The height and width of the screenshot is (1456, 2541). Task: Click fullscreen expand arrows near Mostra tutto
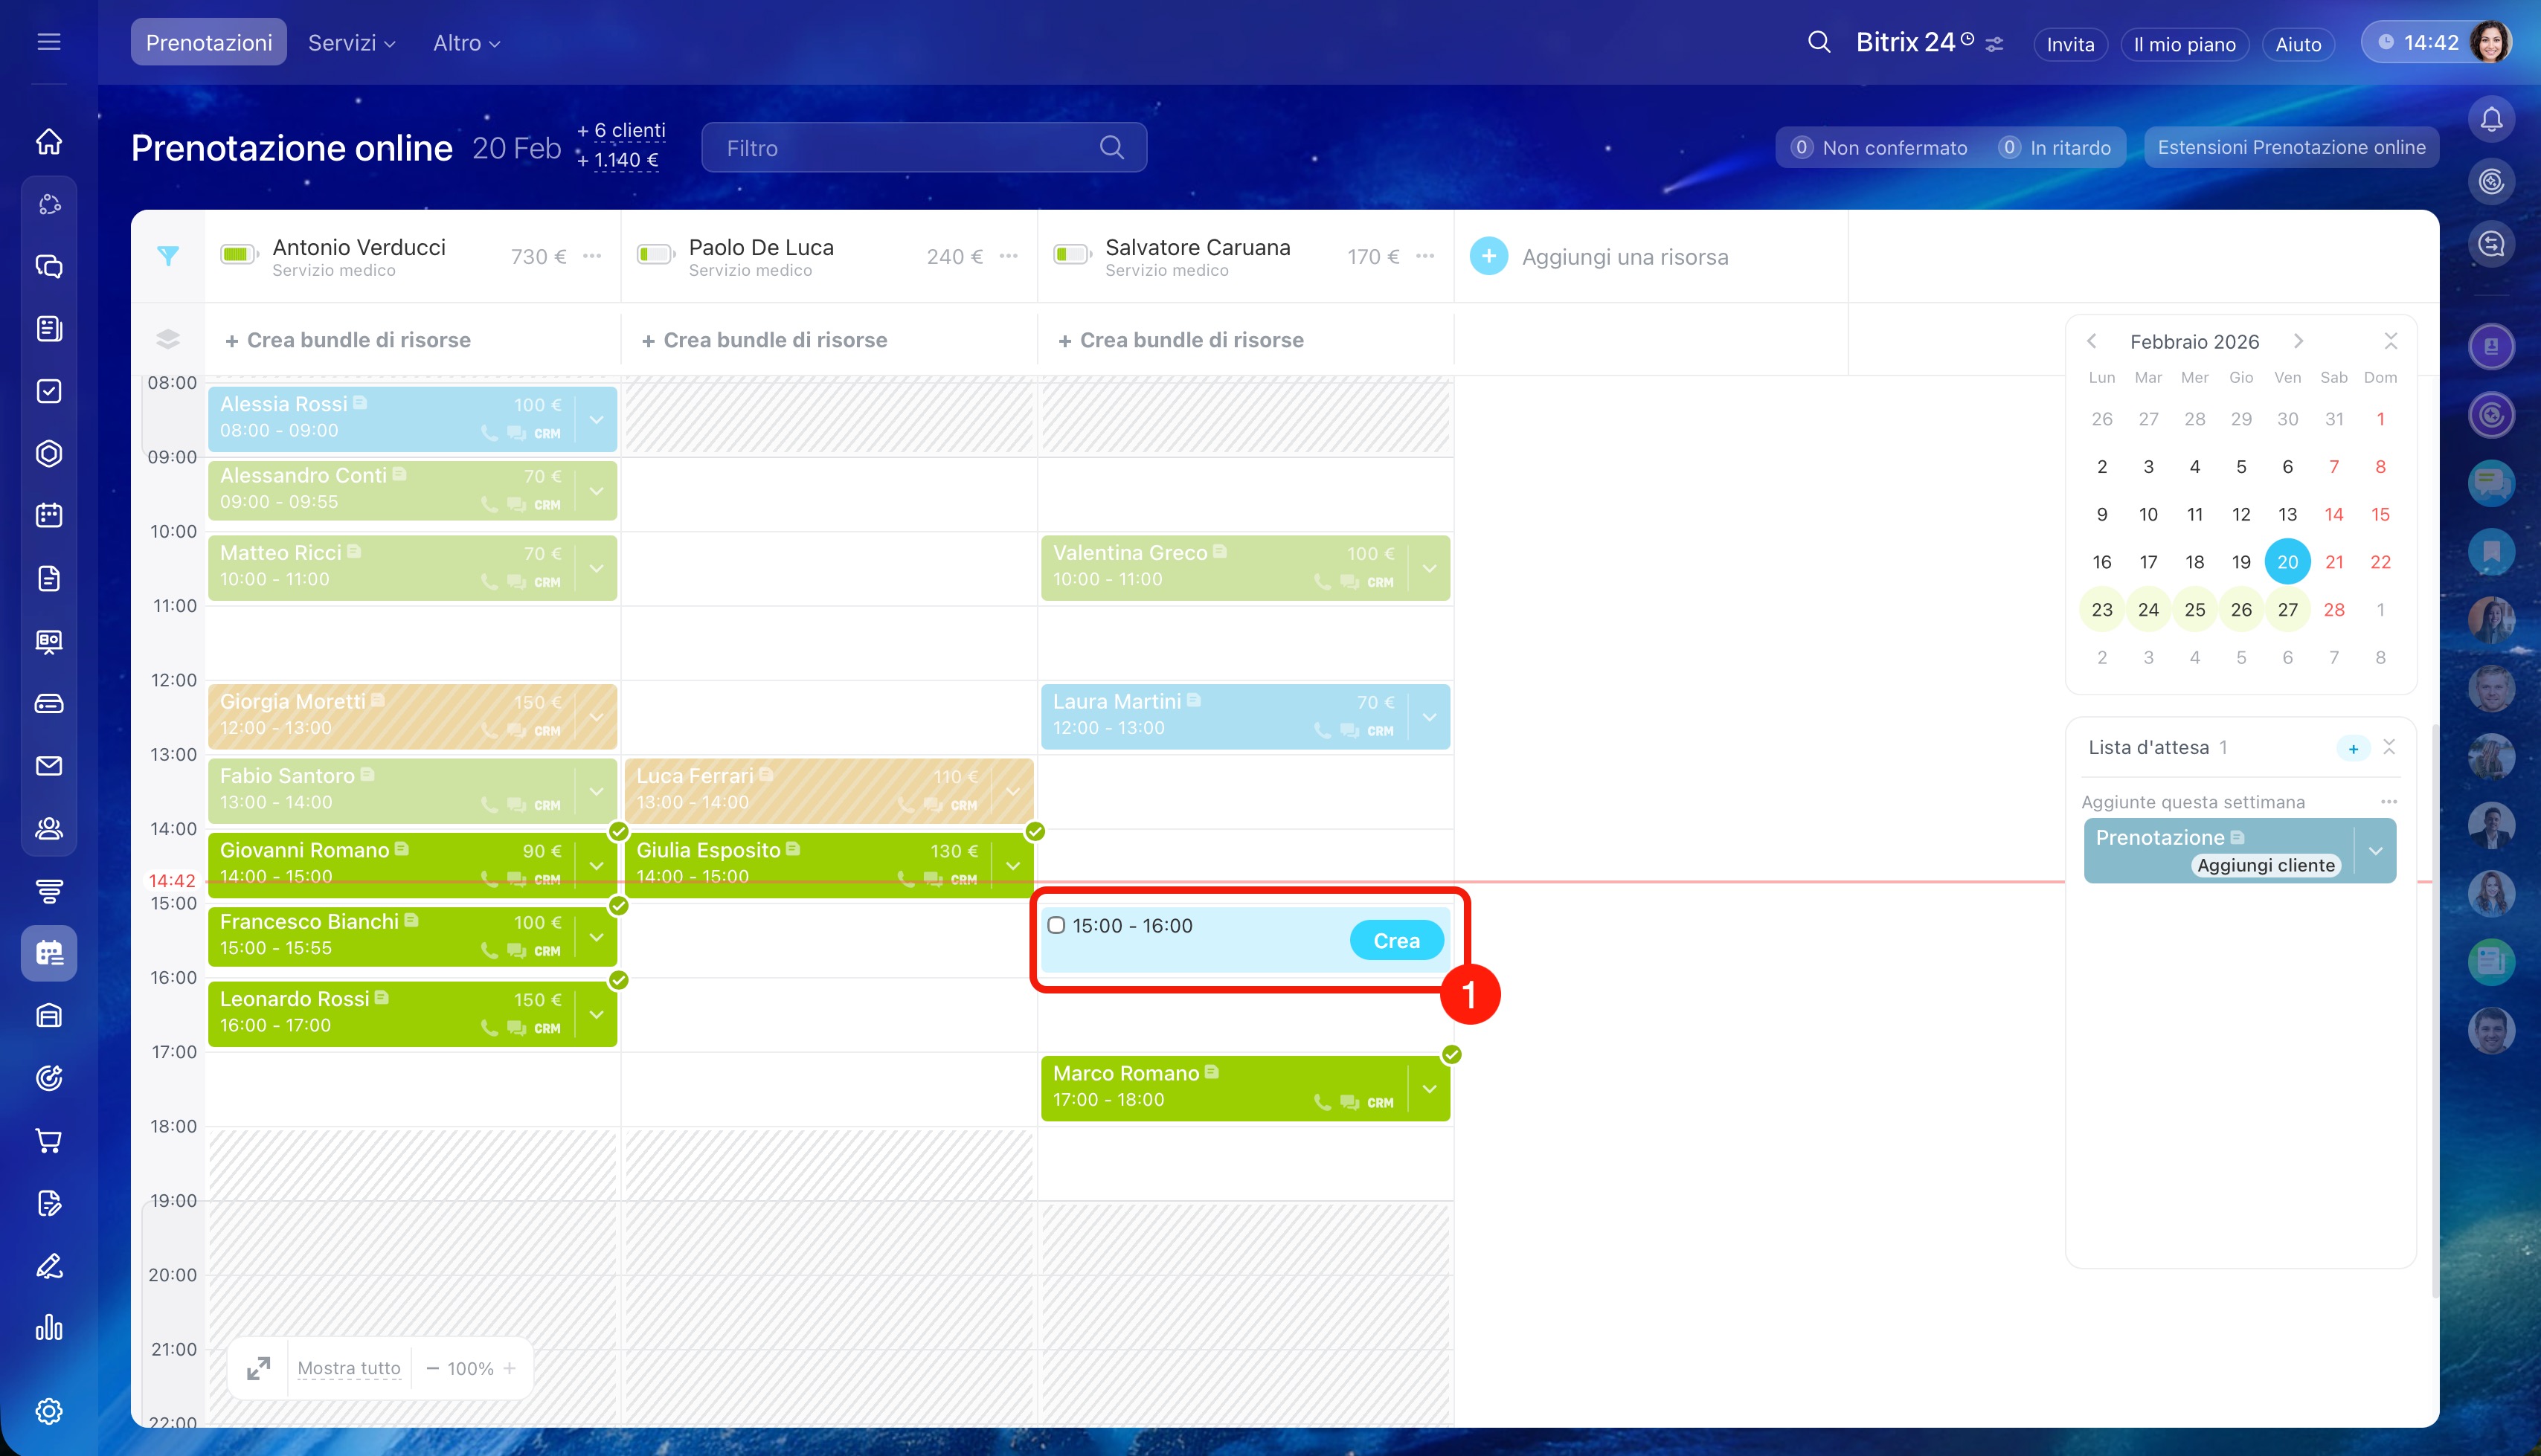tap(259, 1368)
